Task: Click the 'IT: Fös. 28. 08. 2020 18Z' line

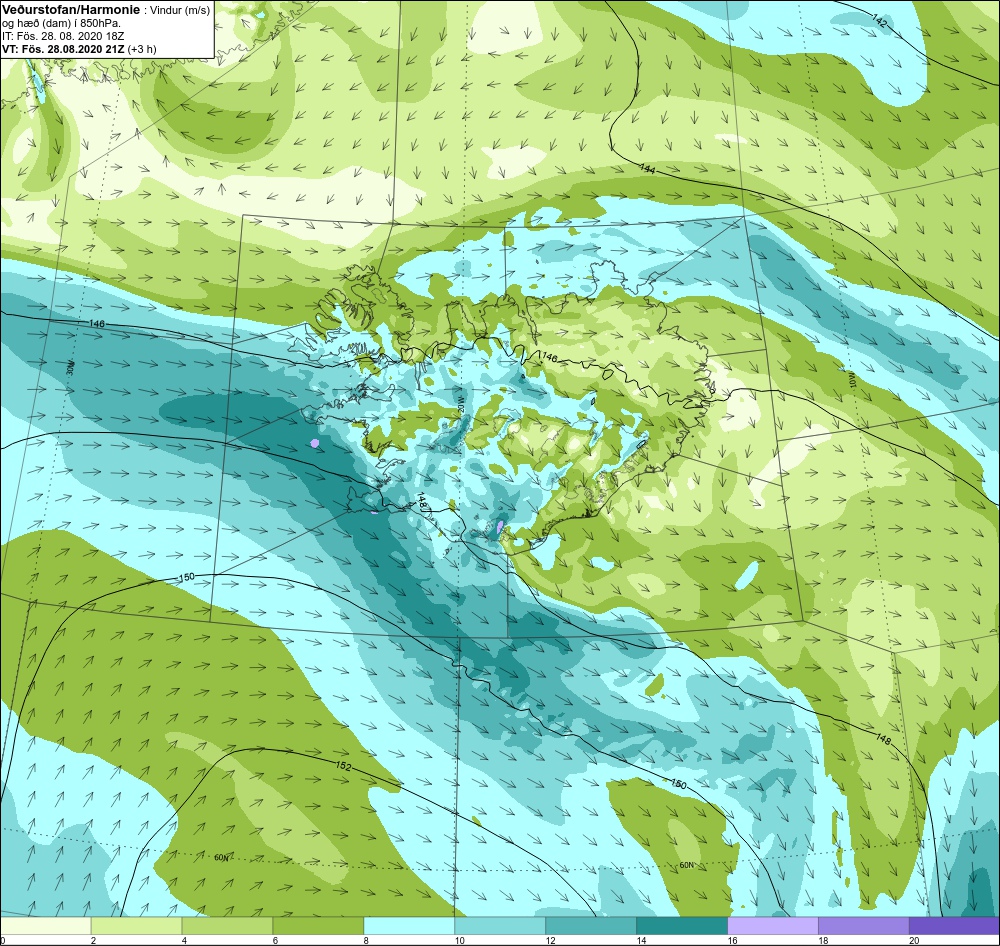Action: click(63, 36)
